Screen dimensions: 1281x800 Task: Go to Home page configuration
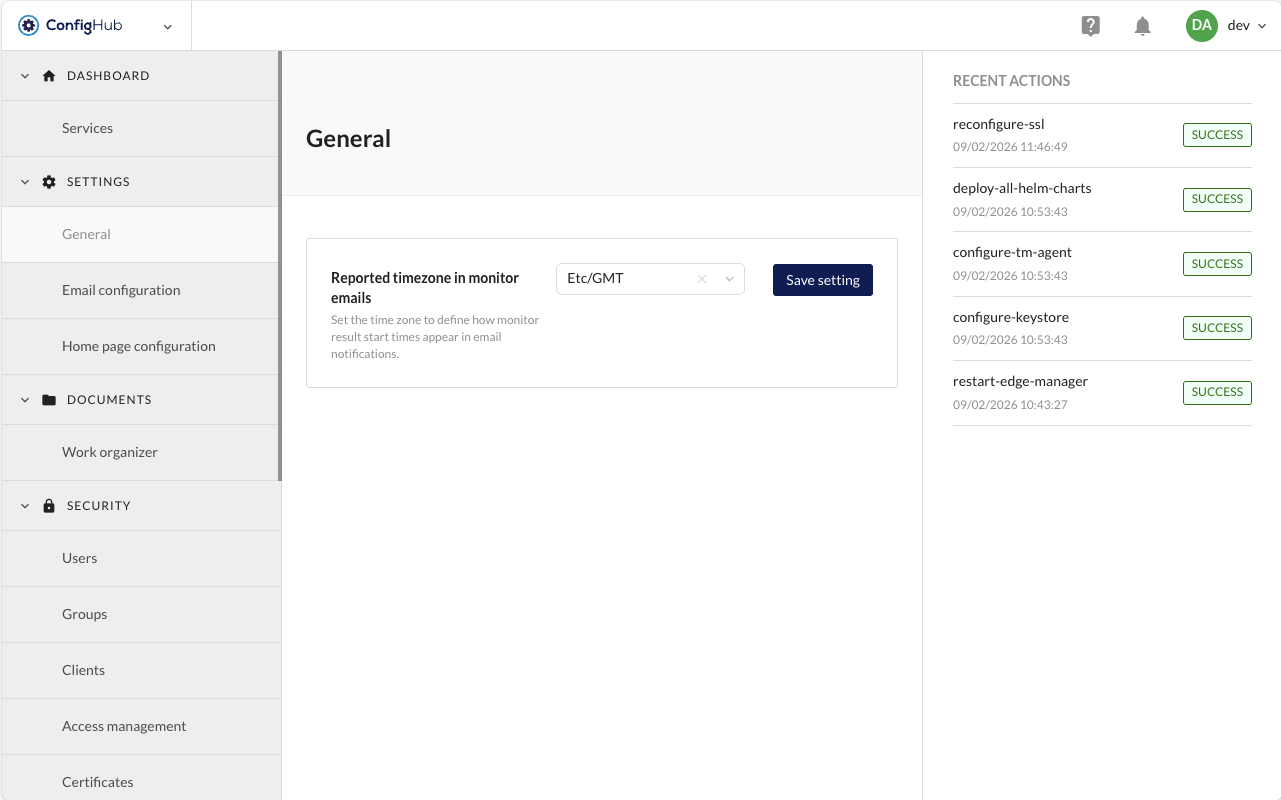[138, 346]
